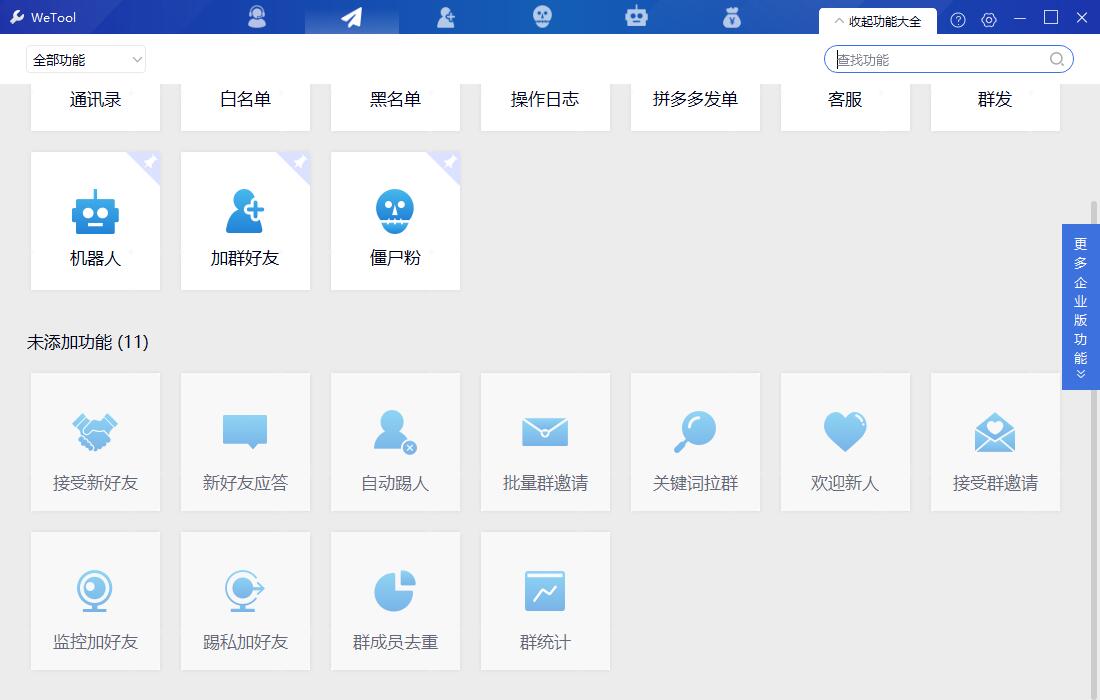Add the 群统计 chart feature
The image size is (1100, 700).
point(545,601)
